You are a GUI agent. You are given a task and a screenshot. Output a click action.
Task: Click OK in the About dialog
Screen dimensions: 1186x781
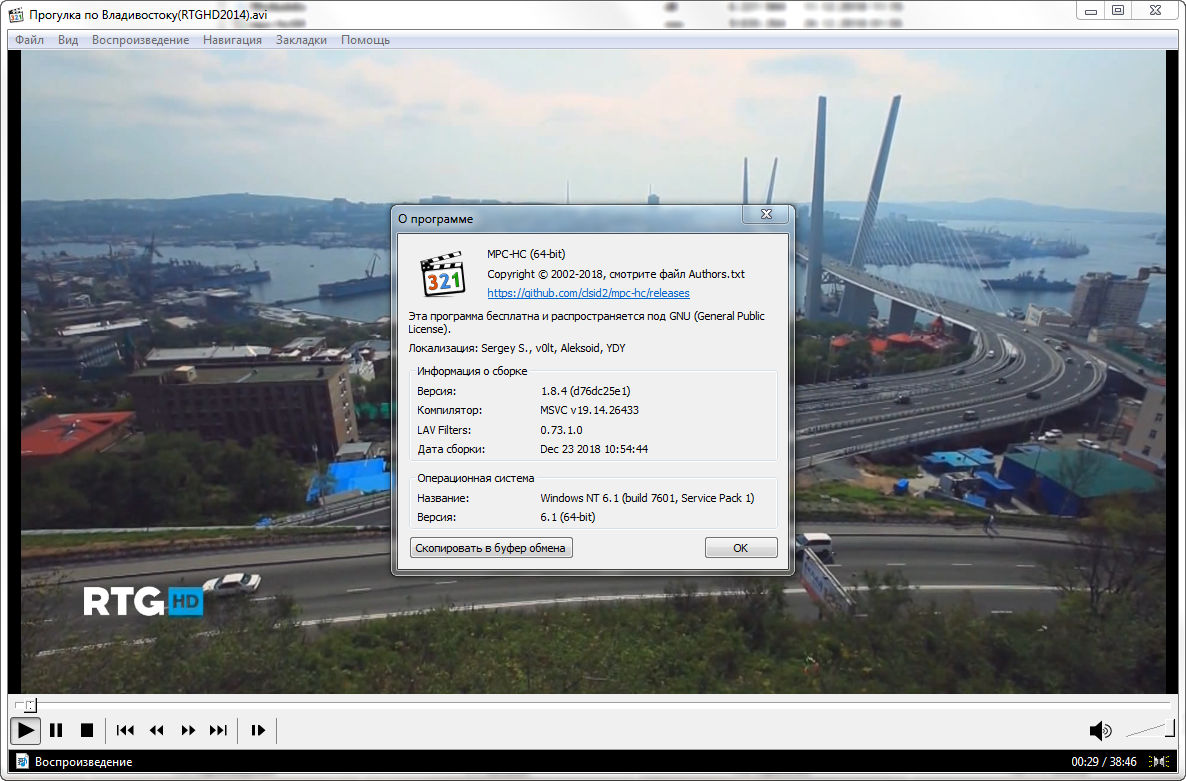(x=740, y=548)
